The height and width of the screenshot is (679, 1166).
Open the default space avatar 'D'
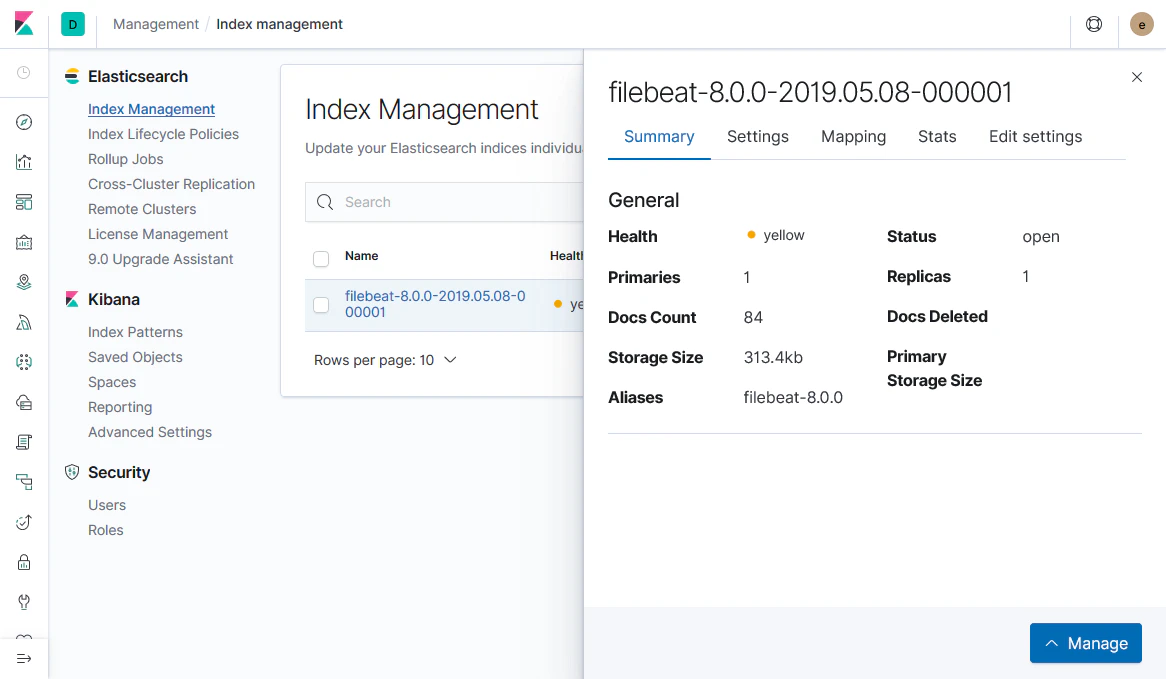(x=73, y=25)
